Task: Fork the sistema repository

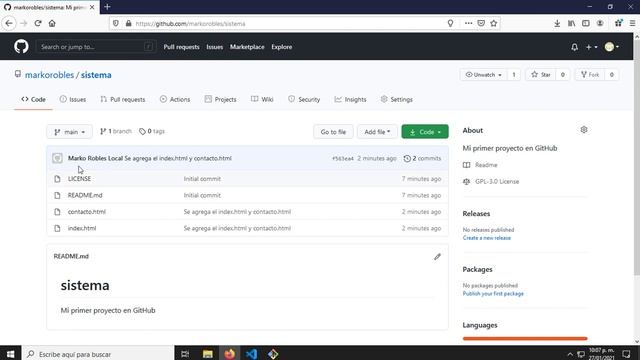Action: pyautogui.click(x=590, y=75)
